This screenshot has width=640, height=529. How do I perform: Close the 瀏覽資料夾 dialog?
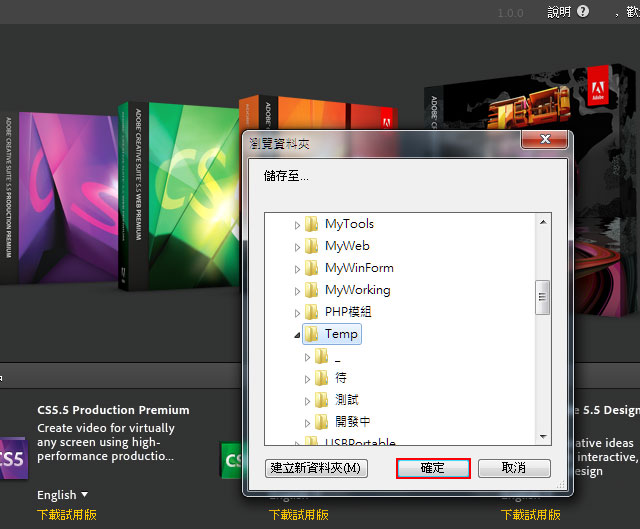pyautogui.click(x=545, y=140)
